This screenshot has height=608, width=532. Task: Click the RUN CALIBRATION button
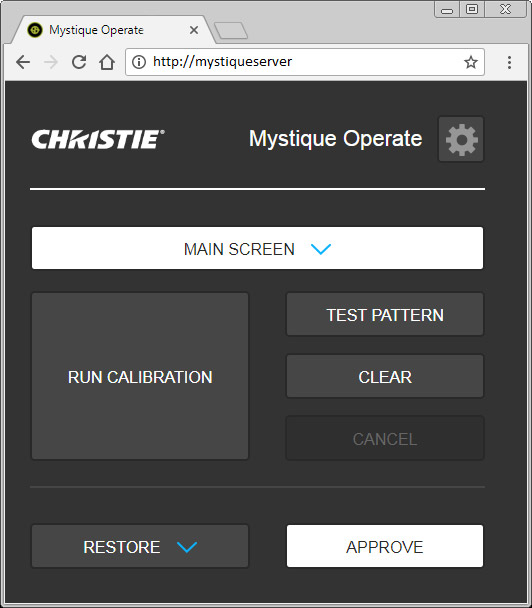tap(140, 376)
